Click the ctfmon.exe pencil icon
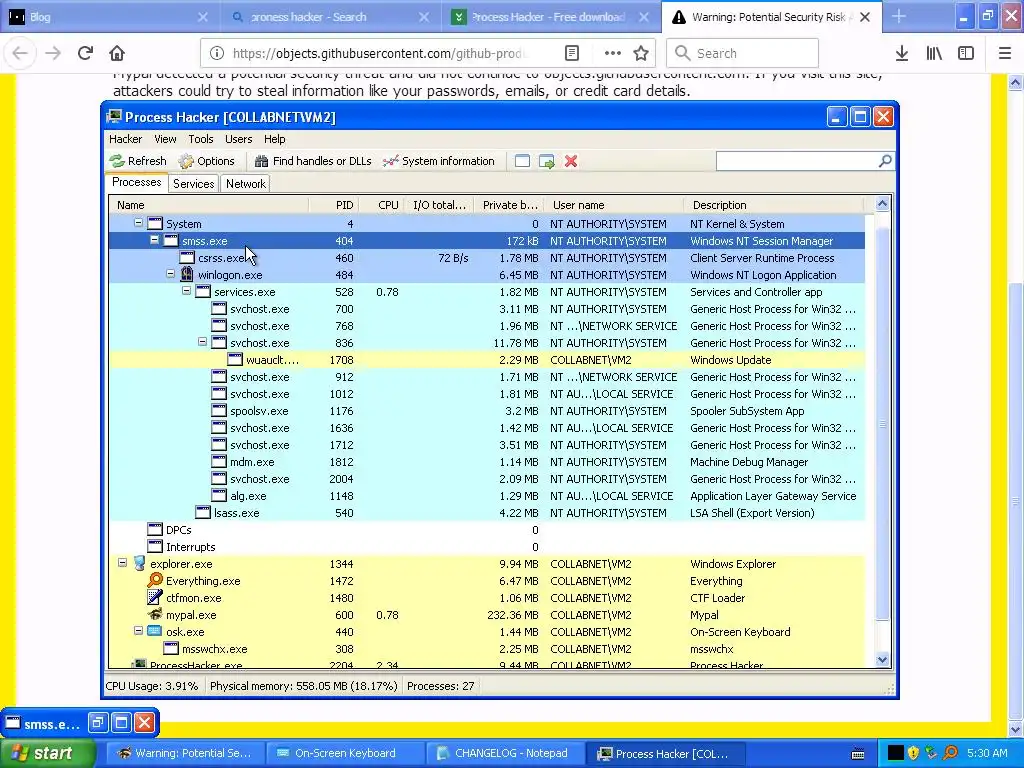1024x768 pixels. 155,597
